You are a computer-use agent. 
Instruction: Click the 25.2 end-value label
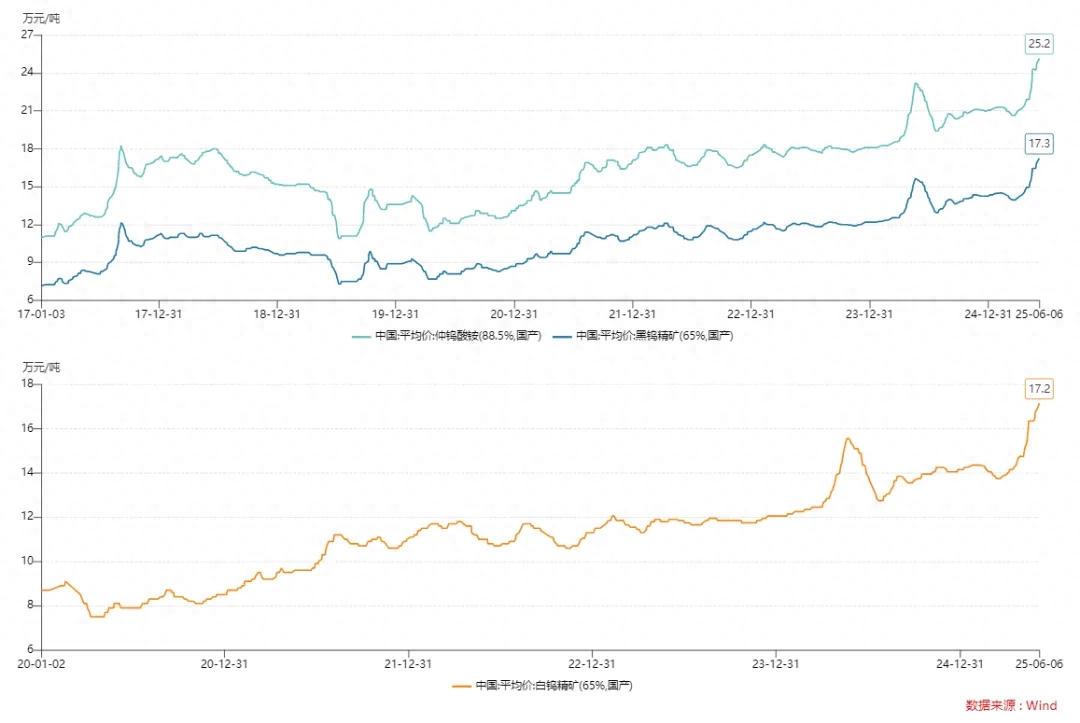(1039, 43)
